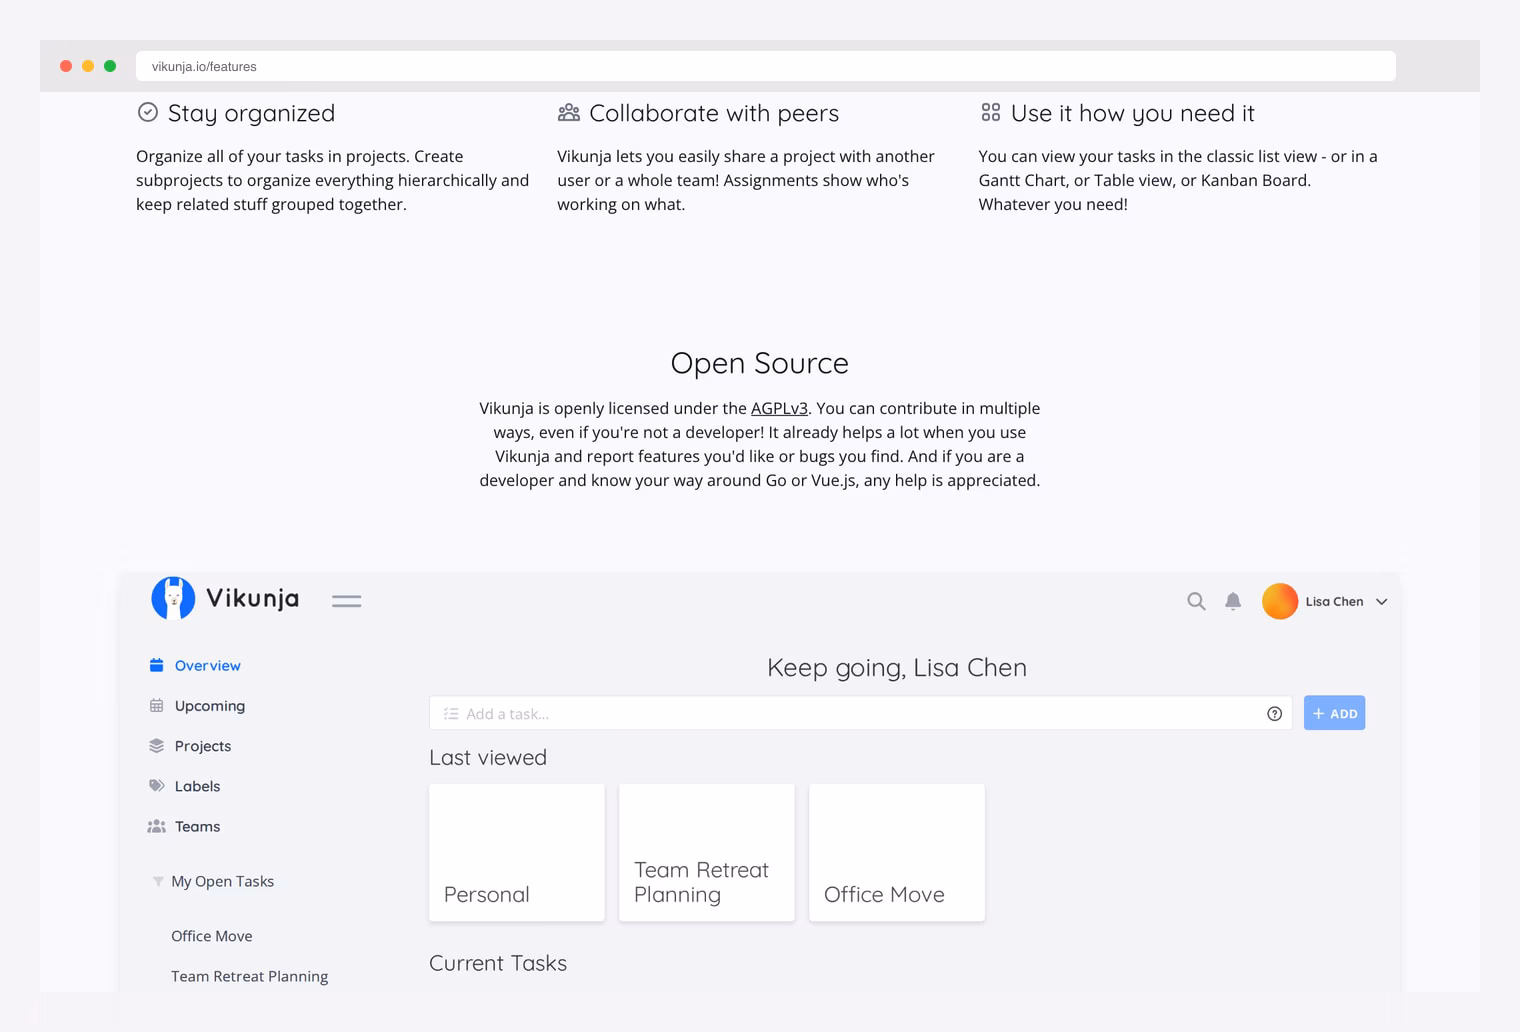Expand the Lisa Chen user dropdown chevron
The height and width of the screenshot is (1032, 1520).
pyautogui.click(x=1382, y=602)
